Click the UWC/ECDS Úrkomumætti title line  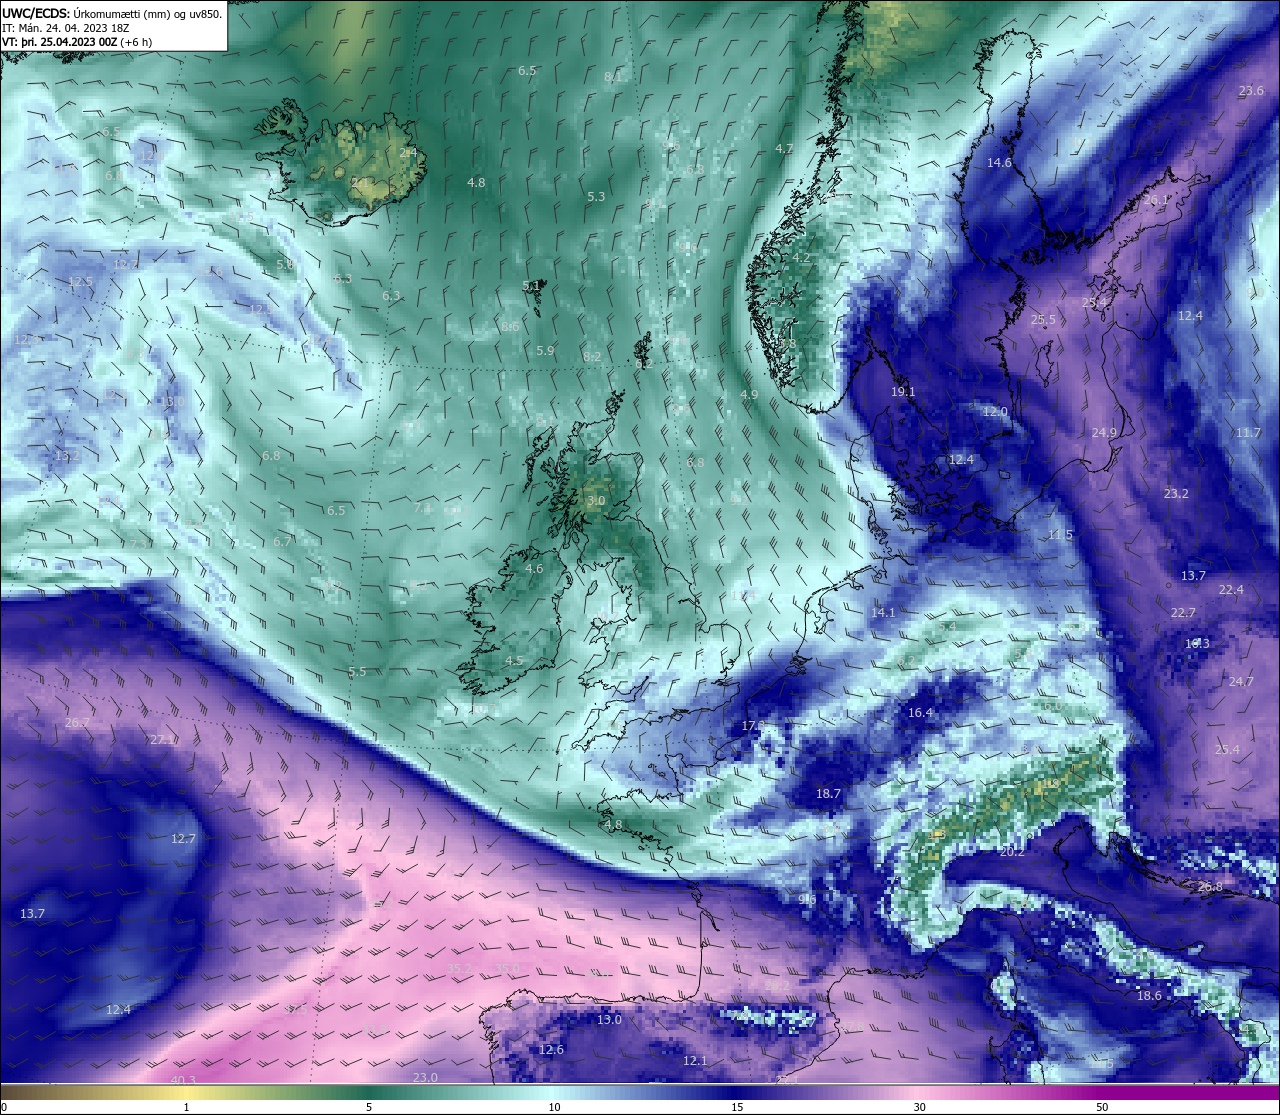coord(112,13)
